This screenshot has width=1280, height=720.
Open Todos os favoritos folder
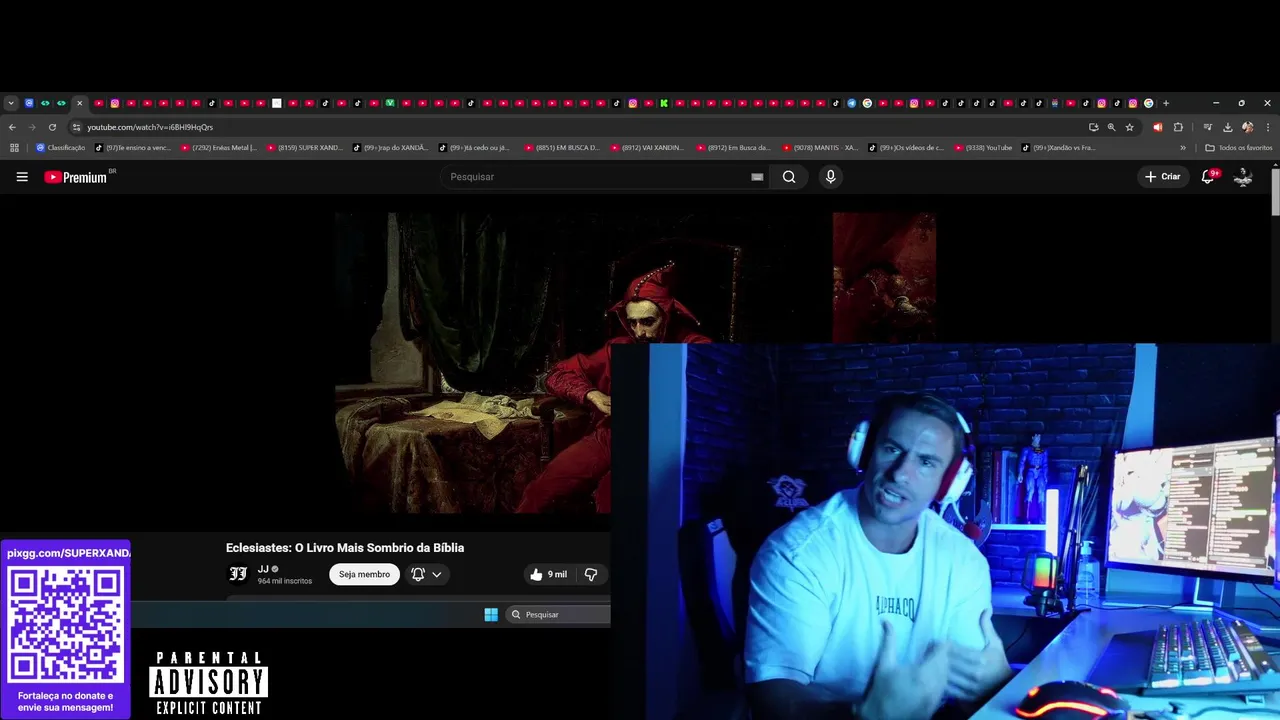[x=1239, y=148]
